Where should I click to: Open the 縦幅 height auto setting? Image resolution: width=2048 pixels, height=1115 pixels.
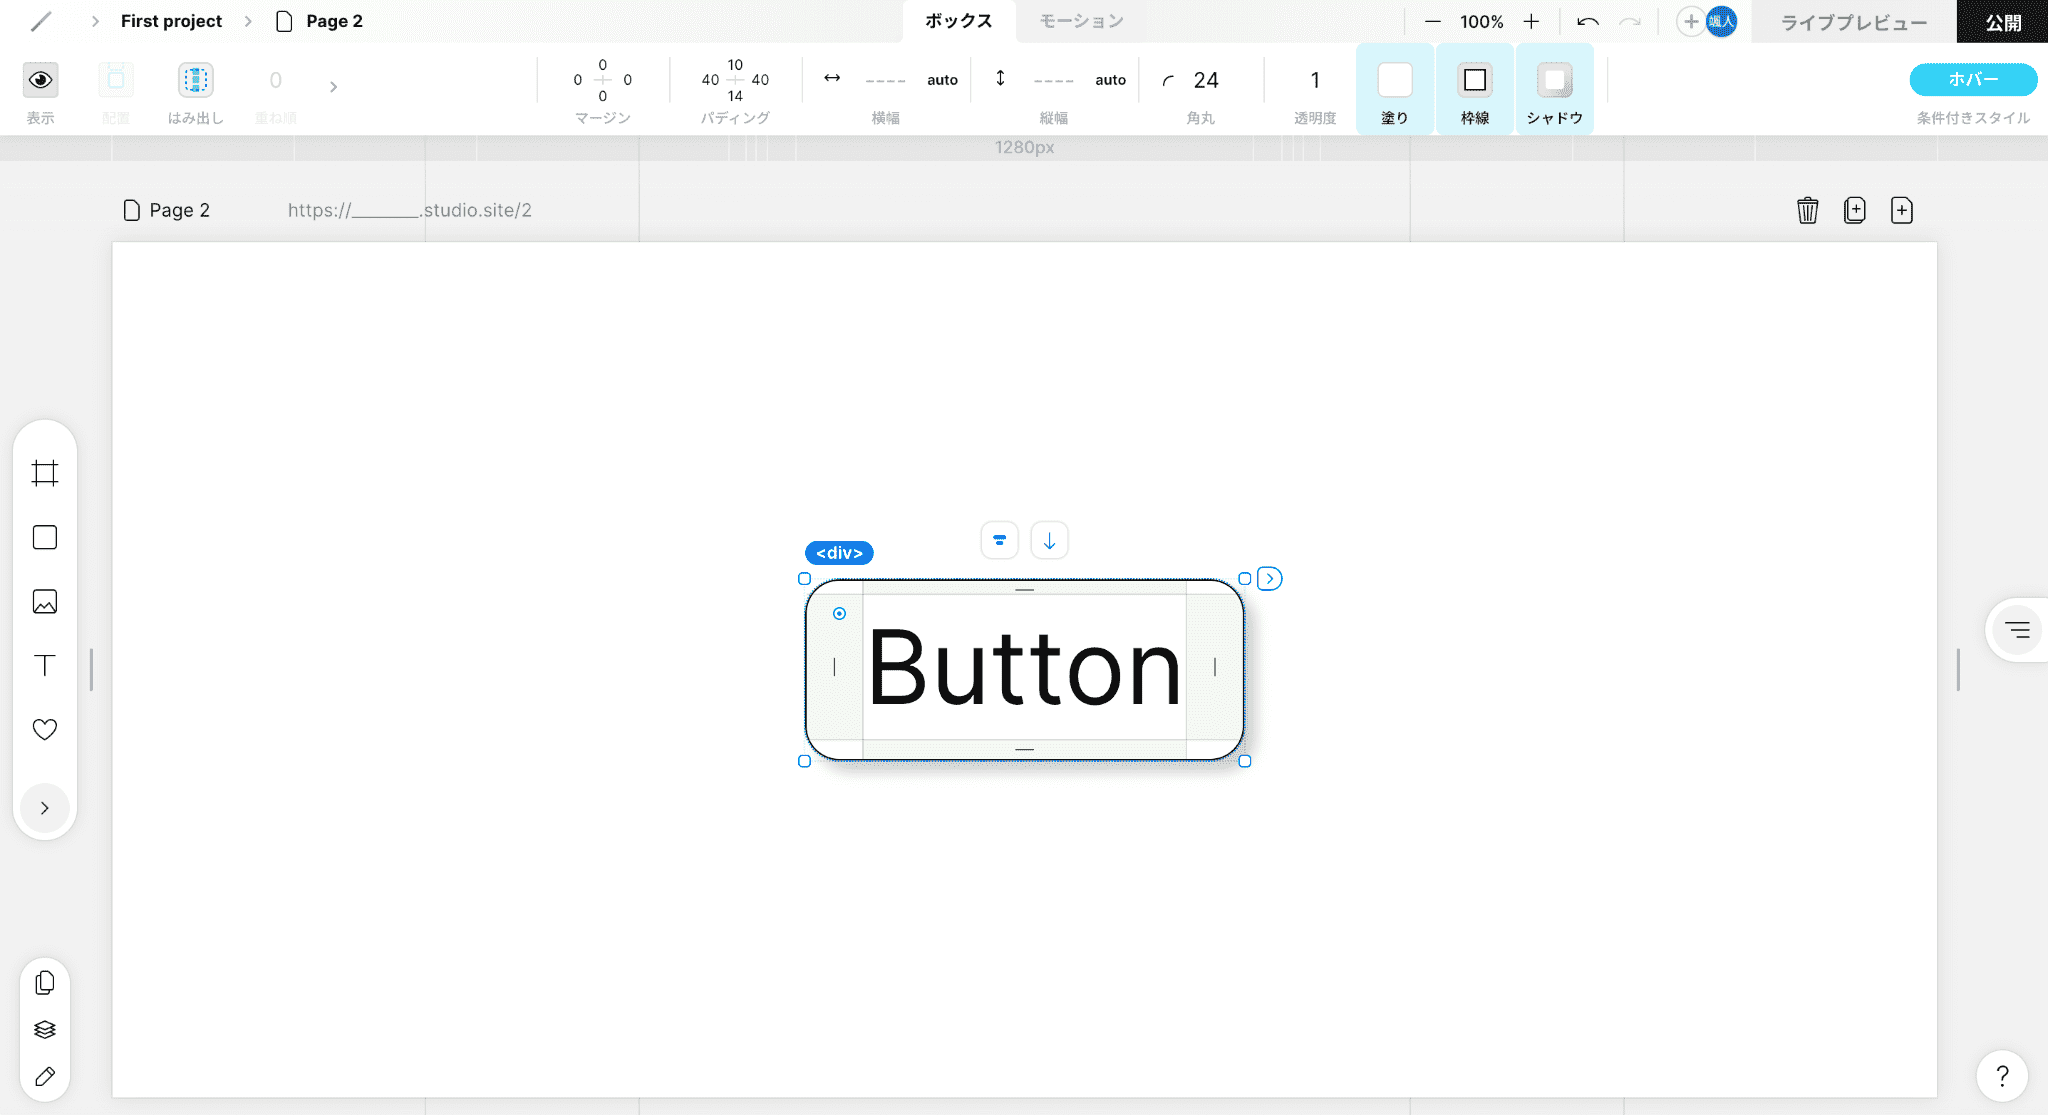click(1110, 80)
